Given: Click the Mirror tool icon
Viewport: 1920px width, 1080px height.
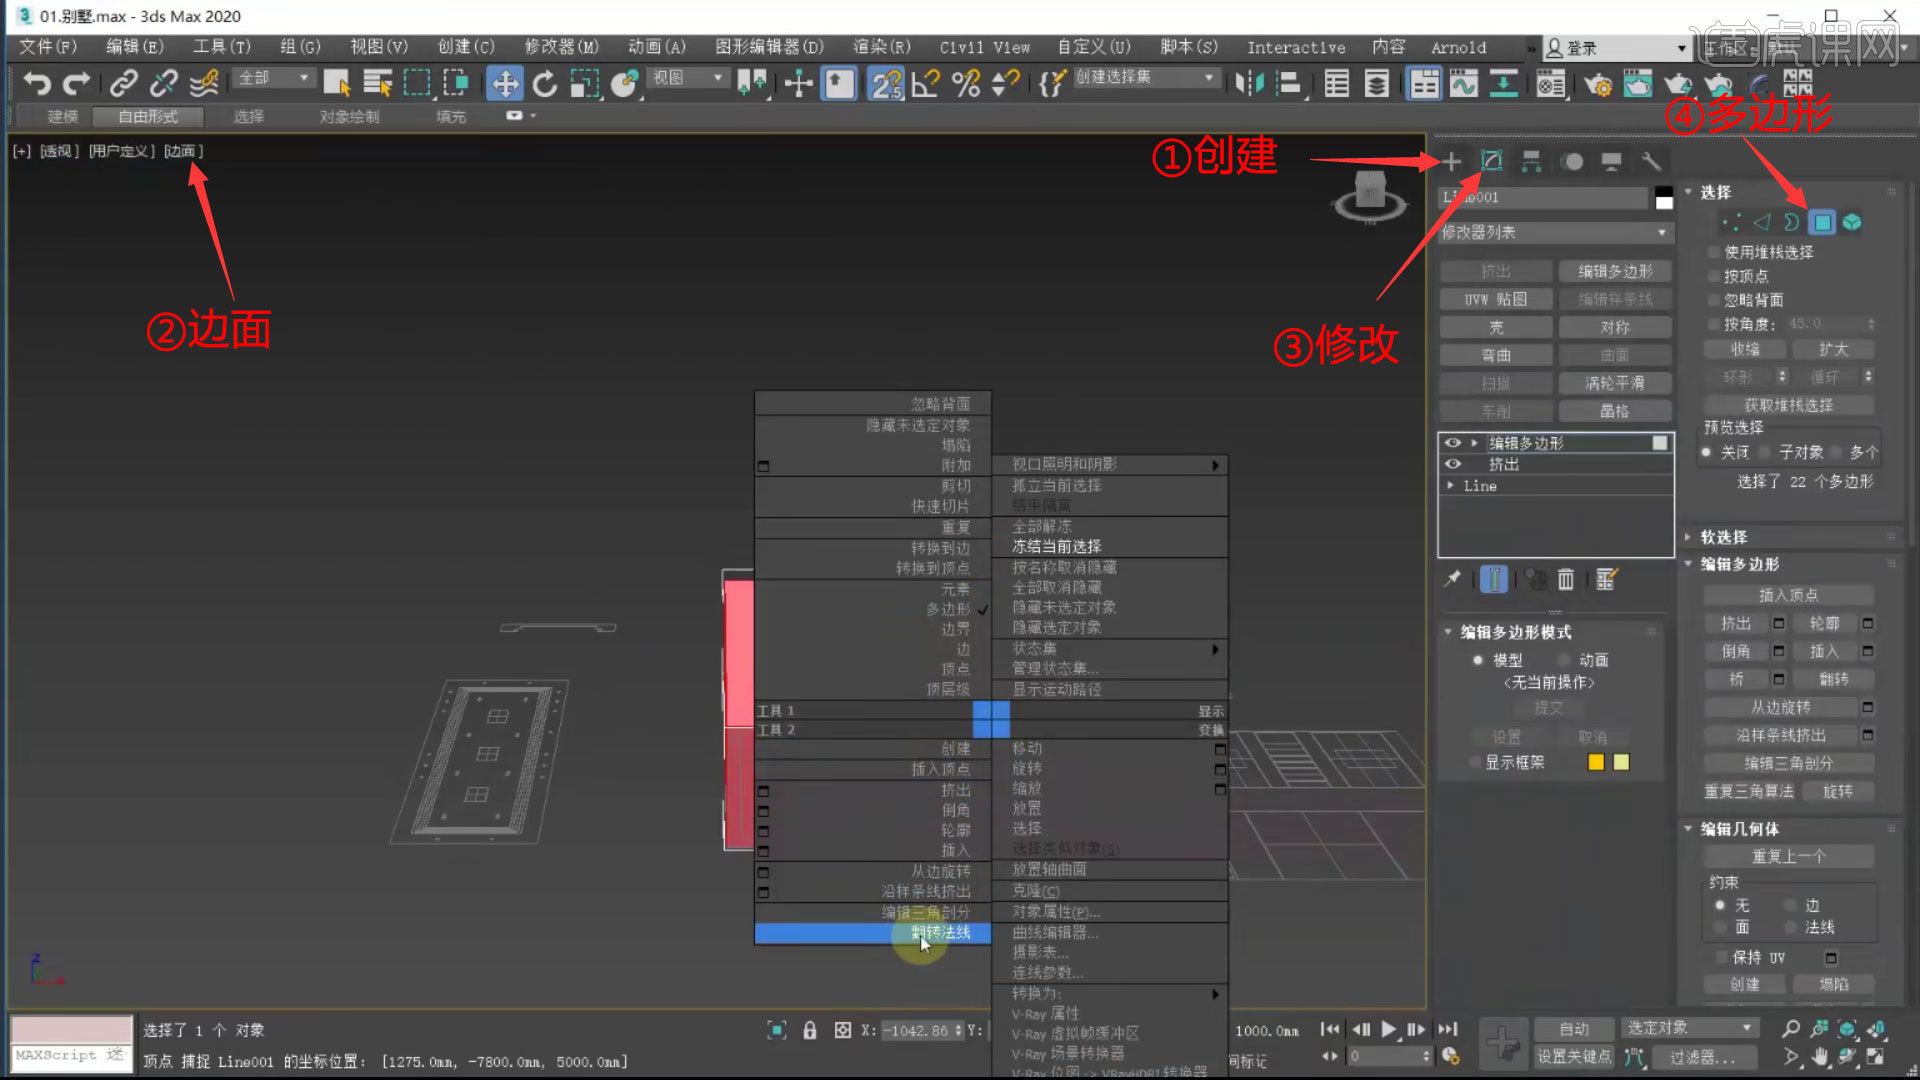Looking at the screenshot, I should pos(1250,84).
